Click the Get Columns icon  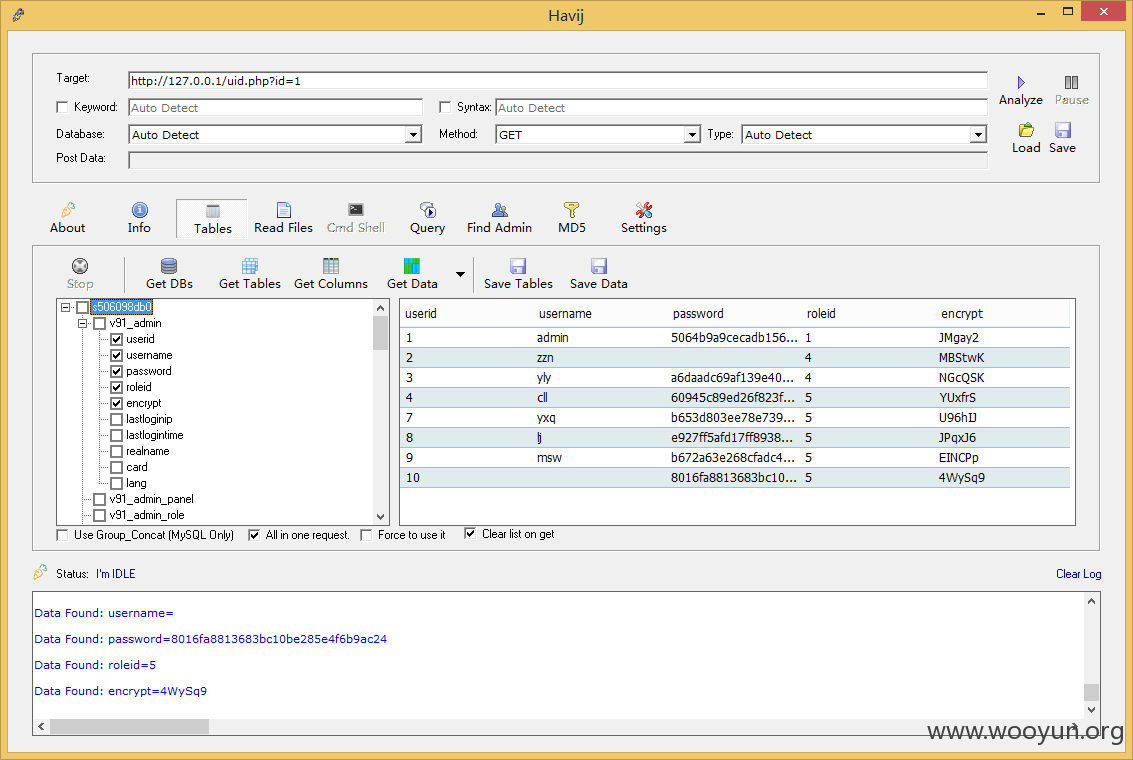pos(331,266)
